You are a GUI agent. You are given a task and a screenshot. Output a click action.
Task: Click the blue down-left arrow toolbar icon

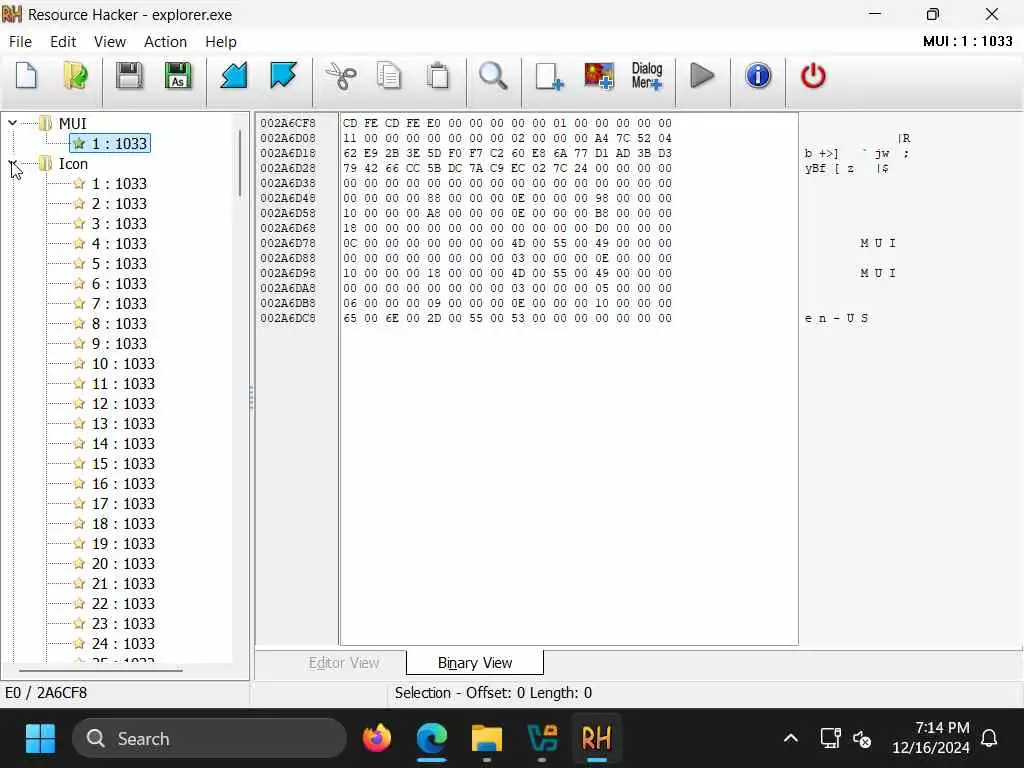(234, 76)
